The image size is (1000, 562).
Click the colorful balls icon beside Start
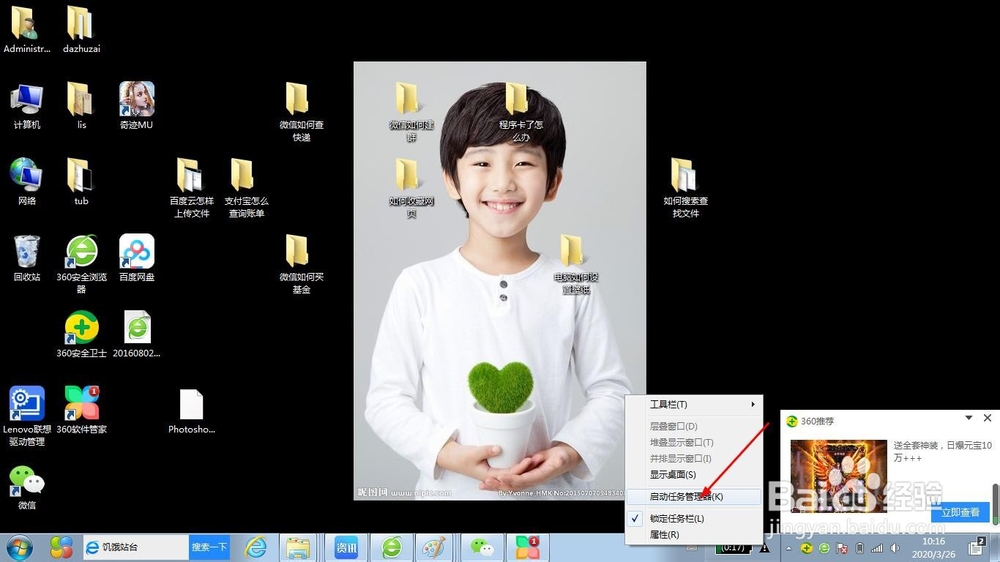click(x=61, y=547)
